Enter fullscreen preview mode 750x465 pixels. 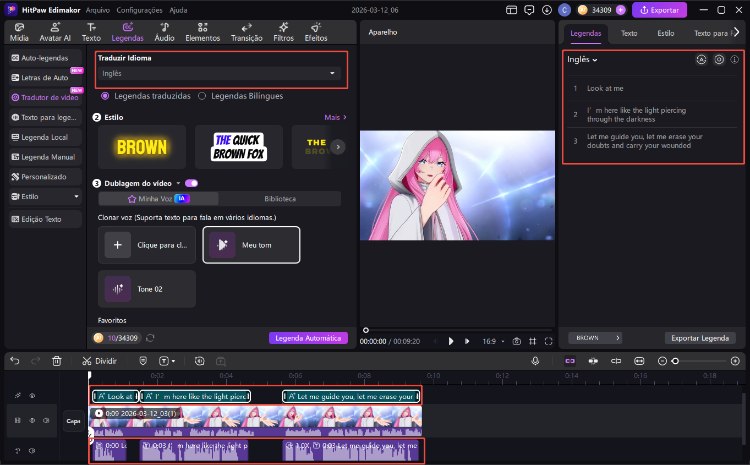point(549,342)
